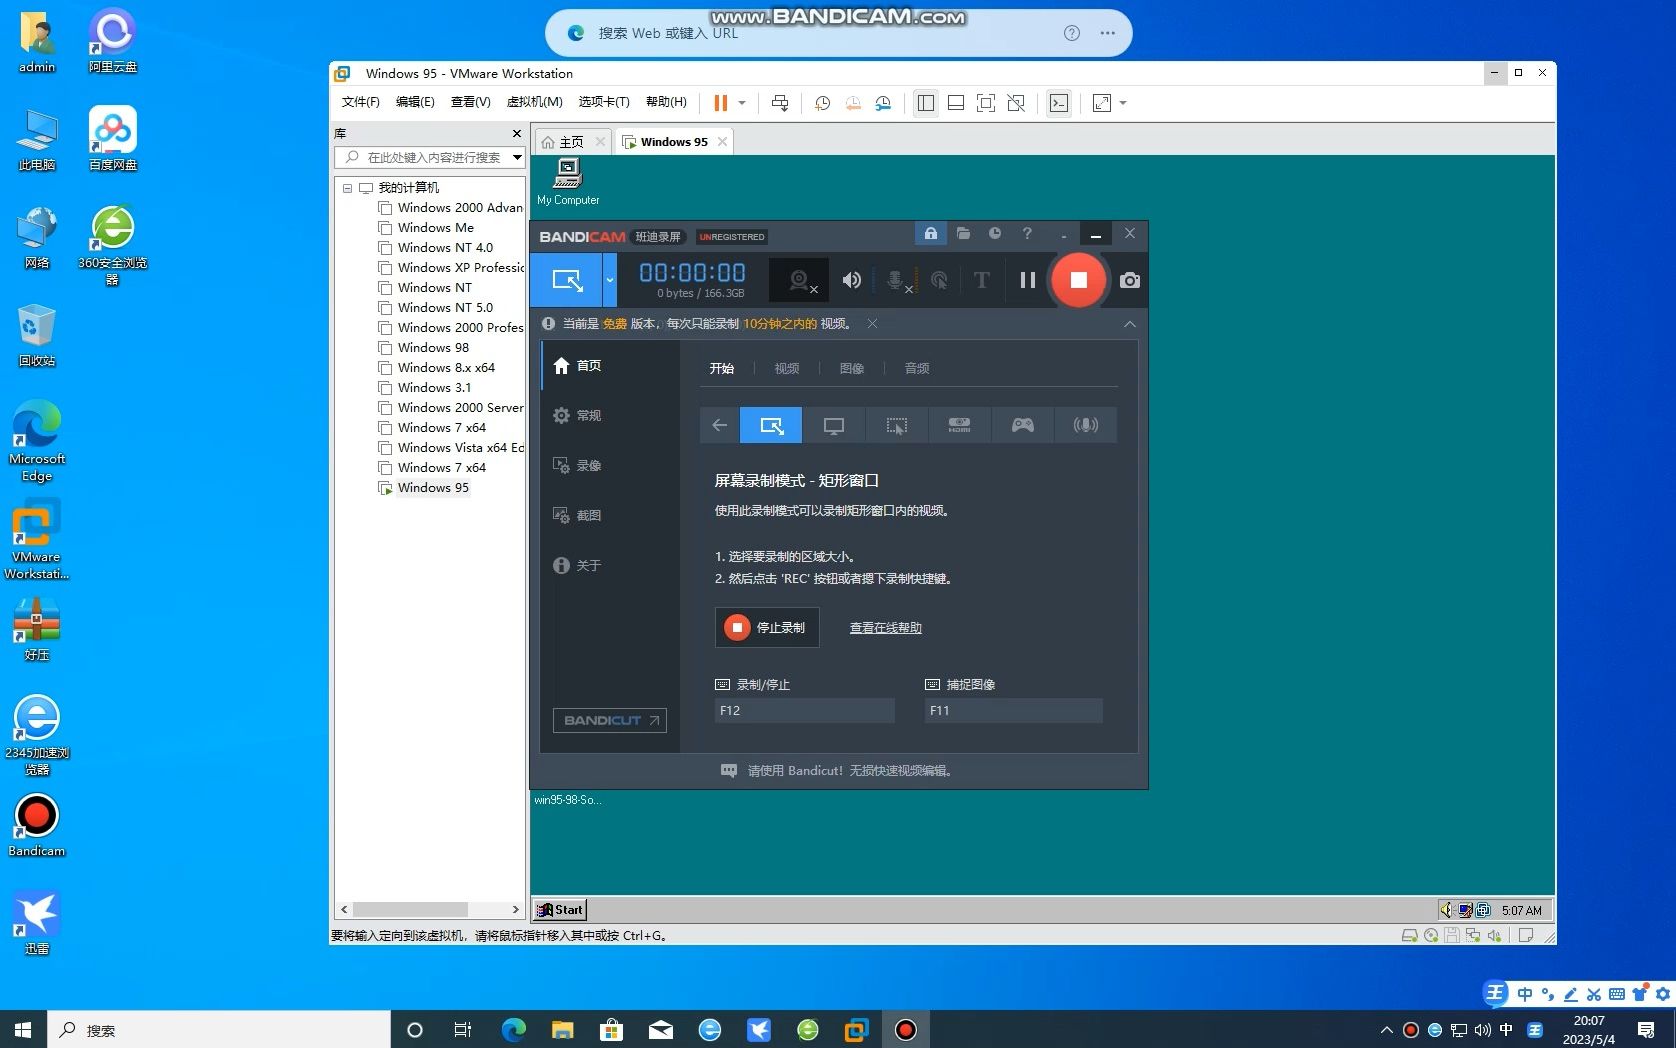Open the VMware console view icon
Viewport: 1676px width, 1048px height.
pos(1059,103)
